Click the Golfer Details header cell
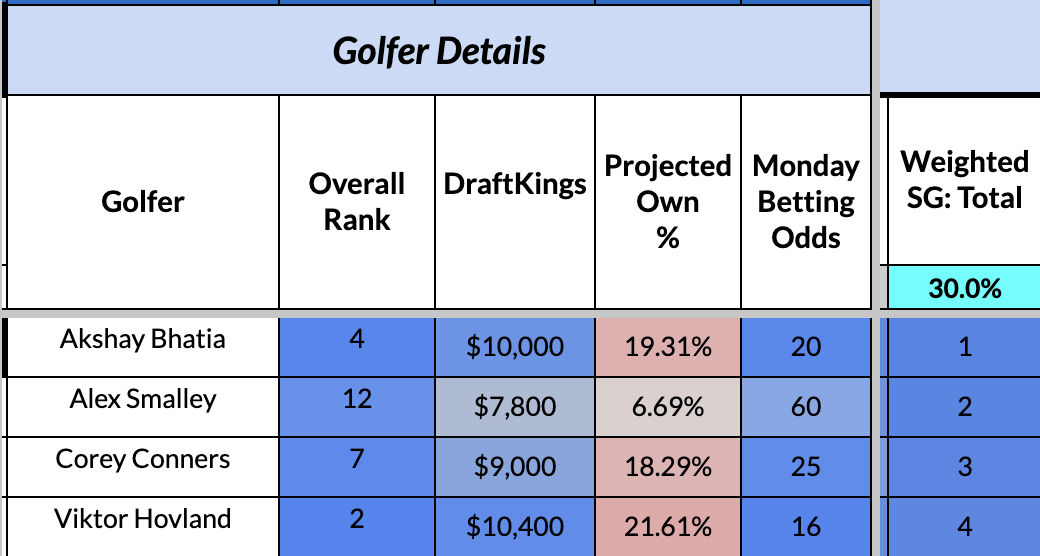The width and height of the screenshot is (1040, 556). pos(439,51)
